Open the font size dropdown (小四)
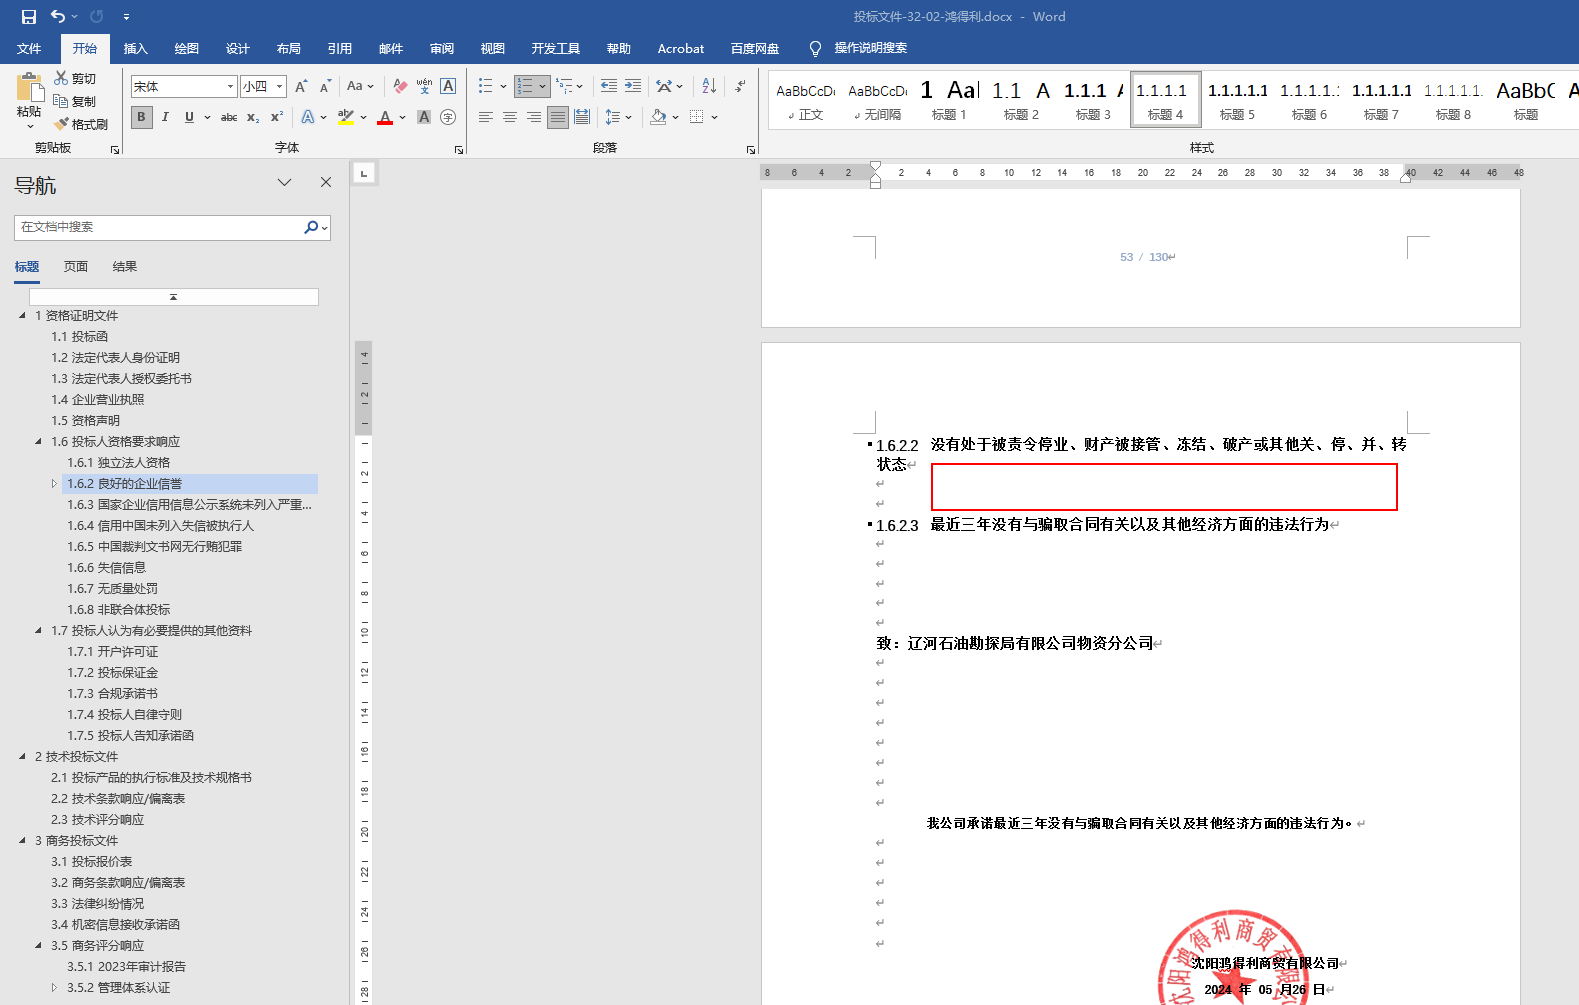The image size is (1579, 1005). click(280, 86)
